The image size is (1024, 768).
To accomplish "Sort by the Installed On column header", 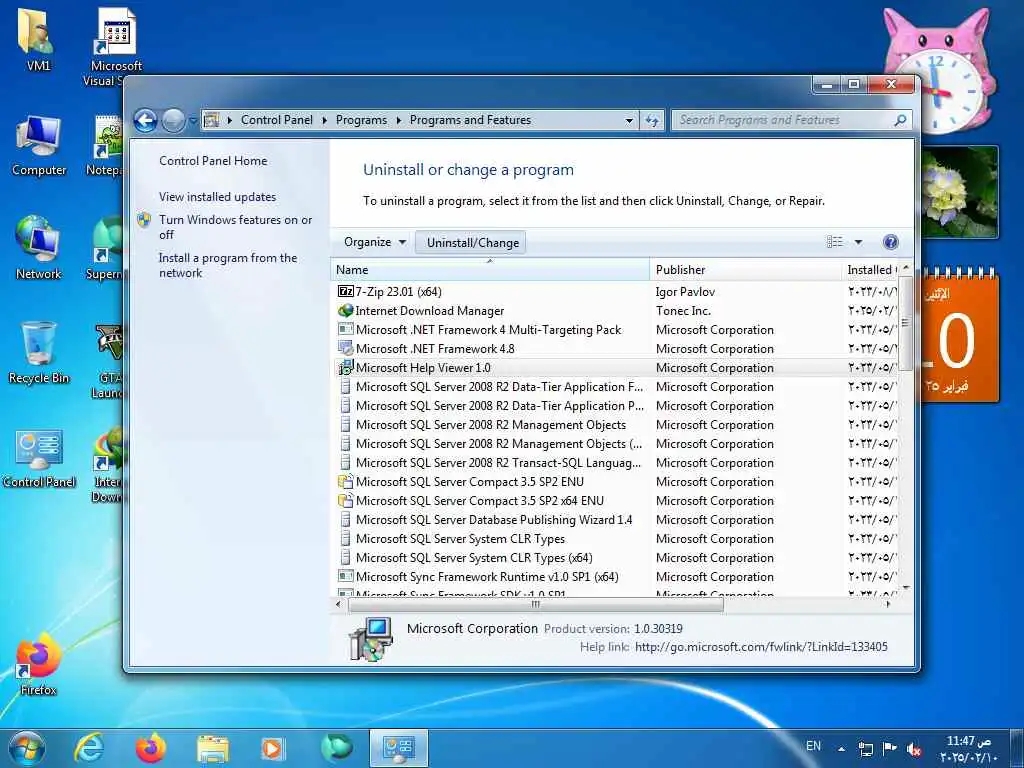I will coord(871,270).
